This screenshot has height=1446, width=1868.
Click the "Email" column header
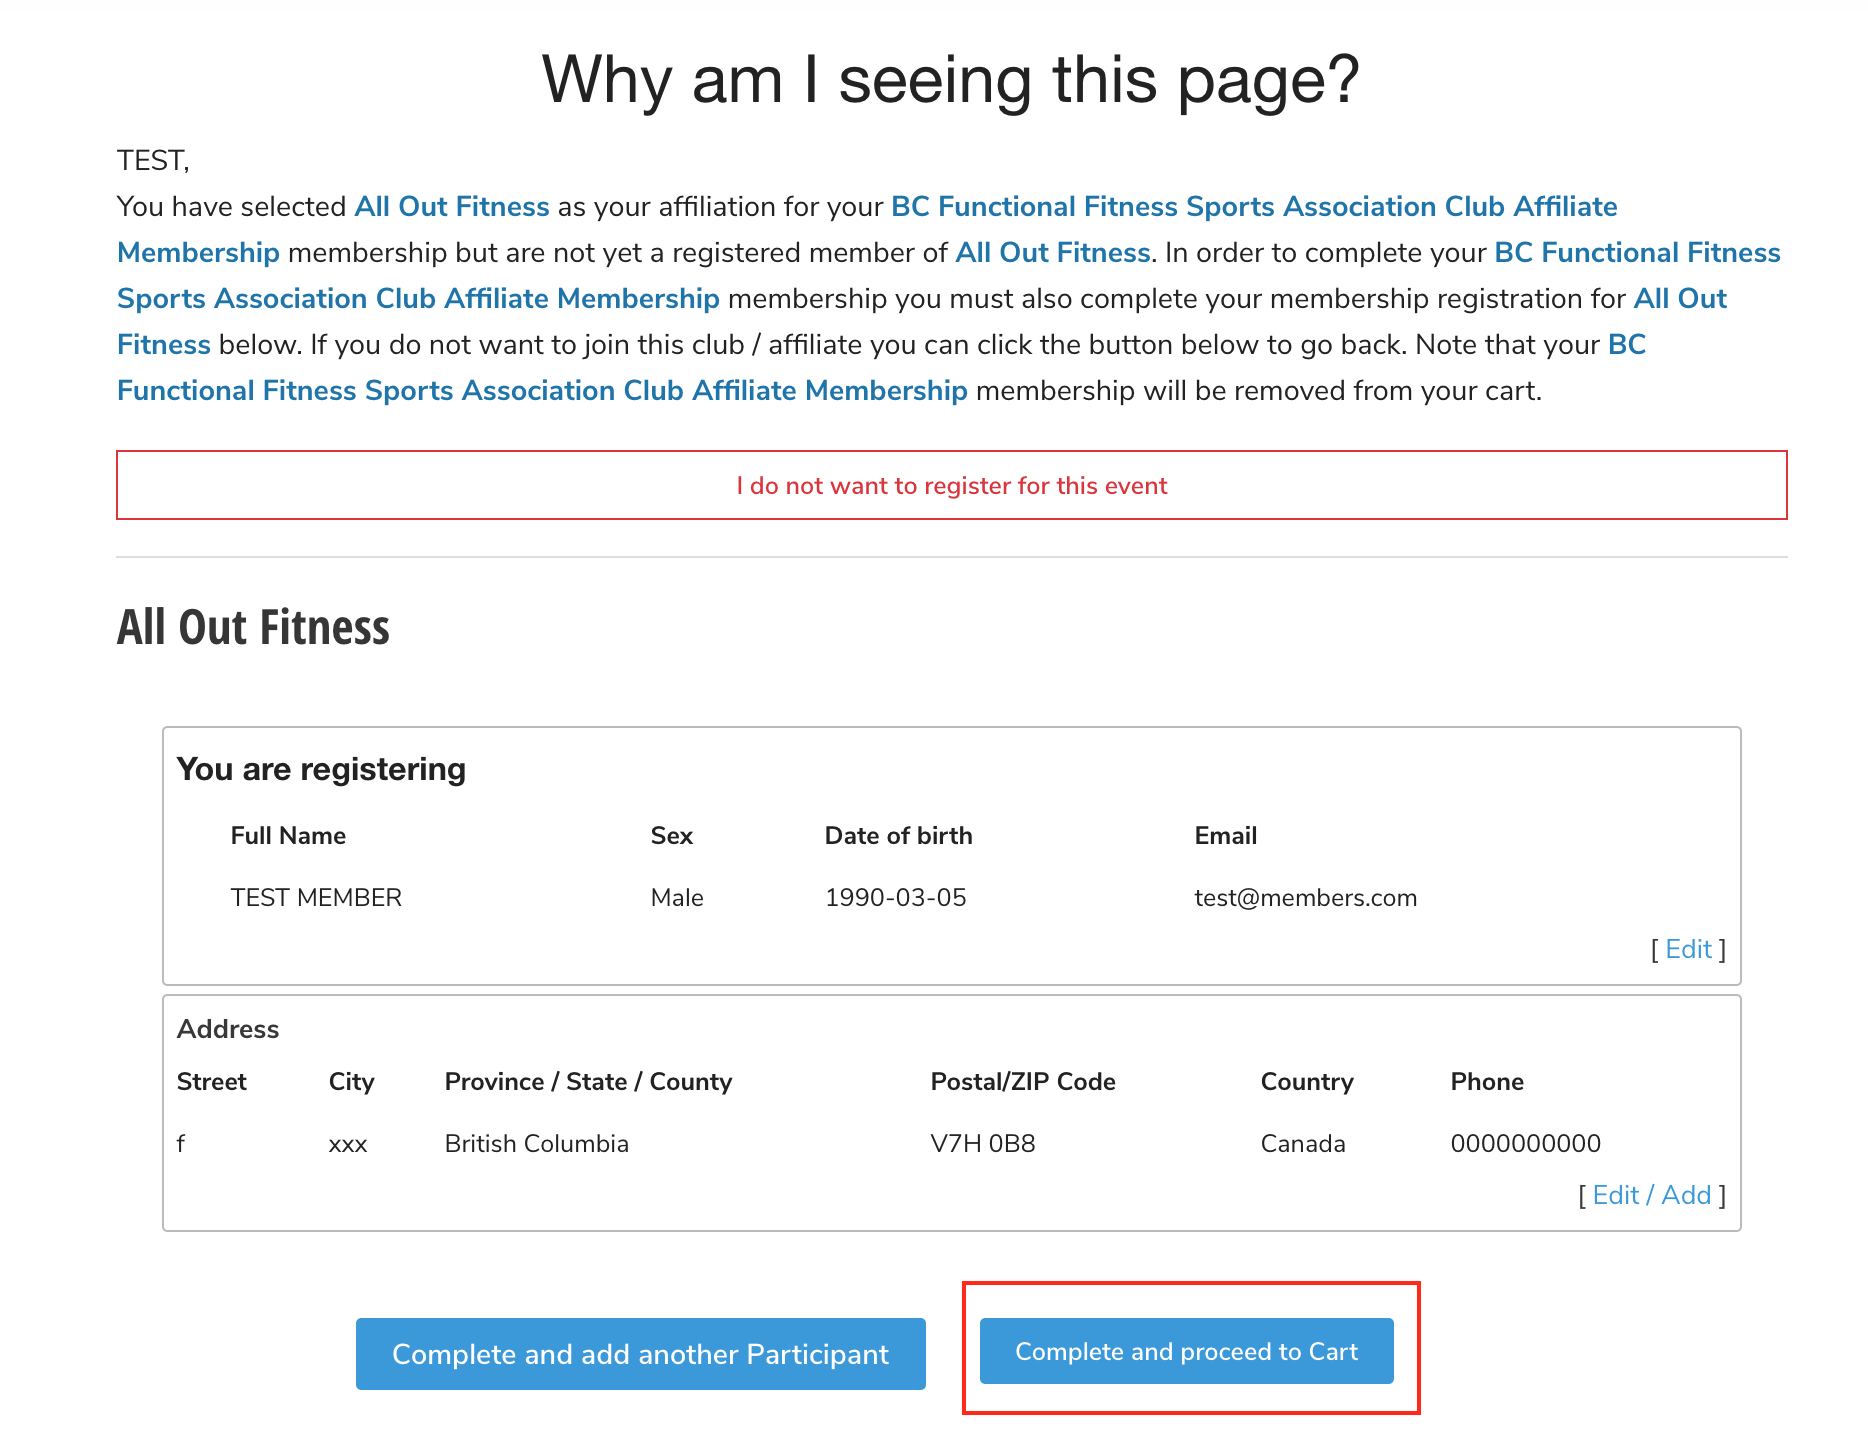(1226, 836)
